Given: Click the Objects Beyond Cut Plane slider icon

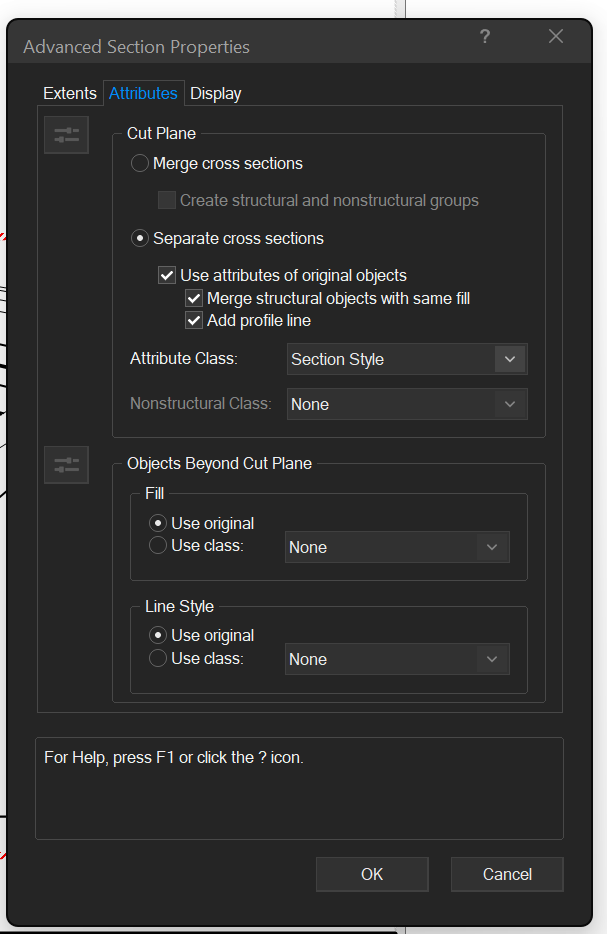Looking at the screenshot, I should coord(66,465).
